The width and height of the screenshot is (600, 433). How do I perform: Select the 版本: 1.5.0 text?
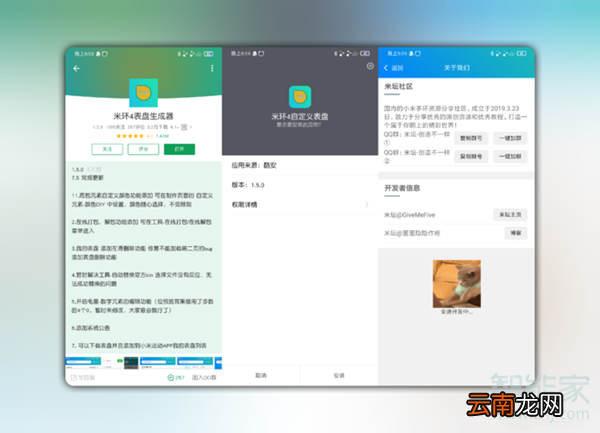tap(248, 185)
